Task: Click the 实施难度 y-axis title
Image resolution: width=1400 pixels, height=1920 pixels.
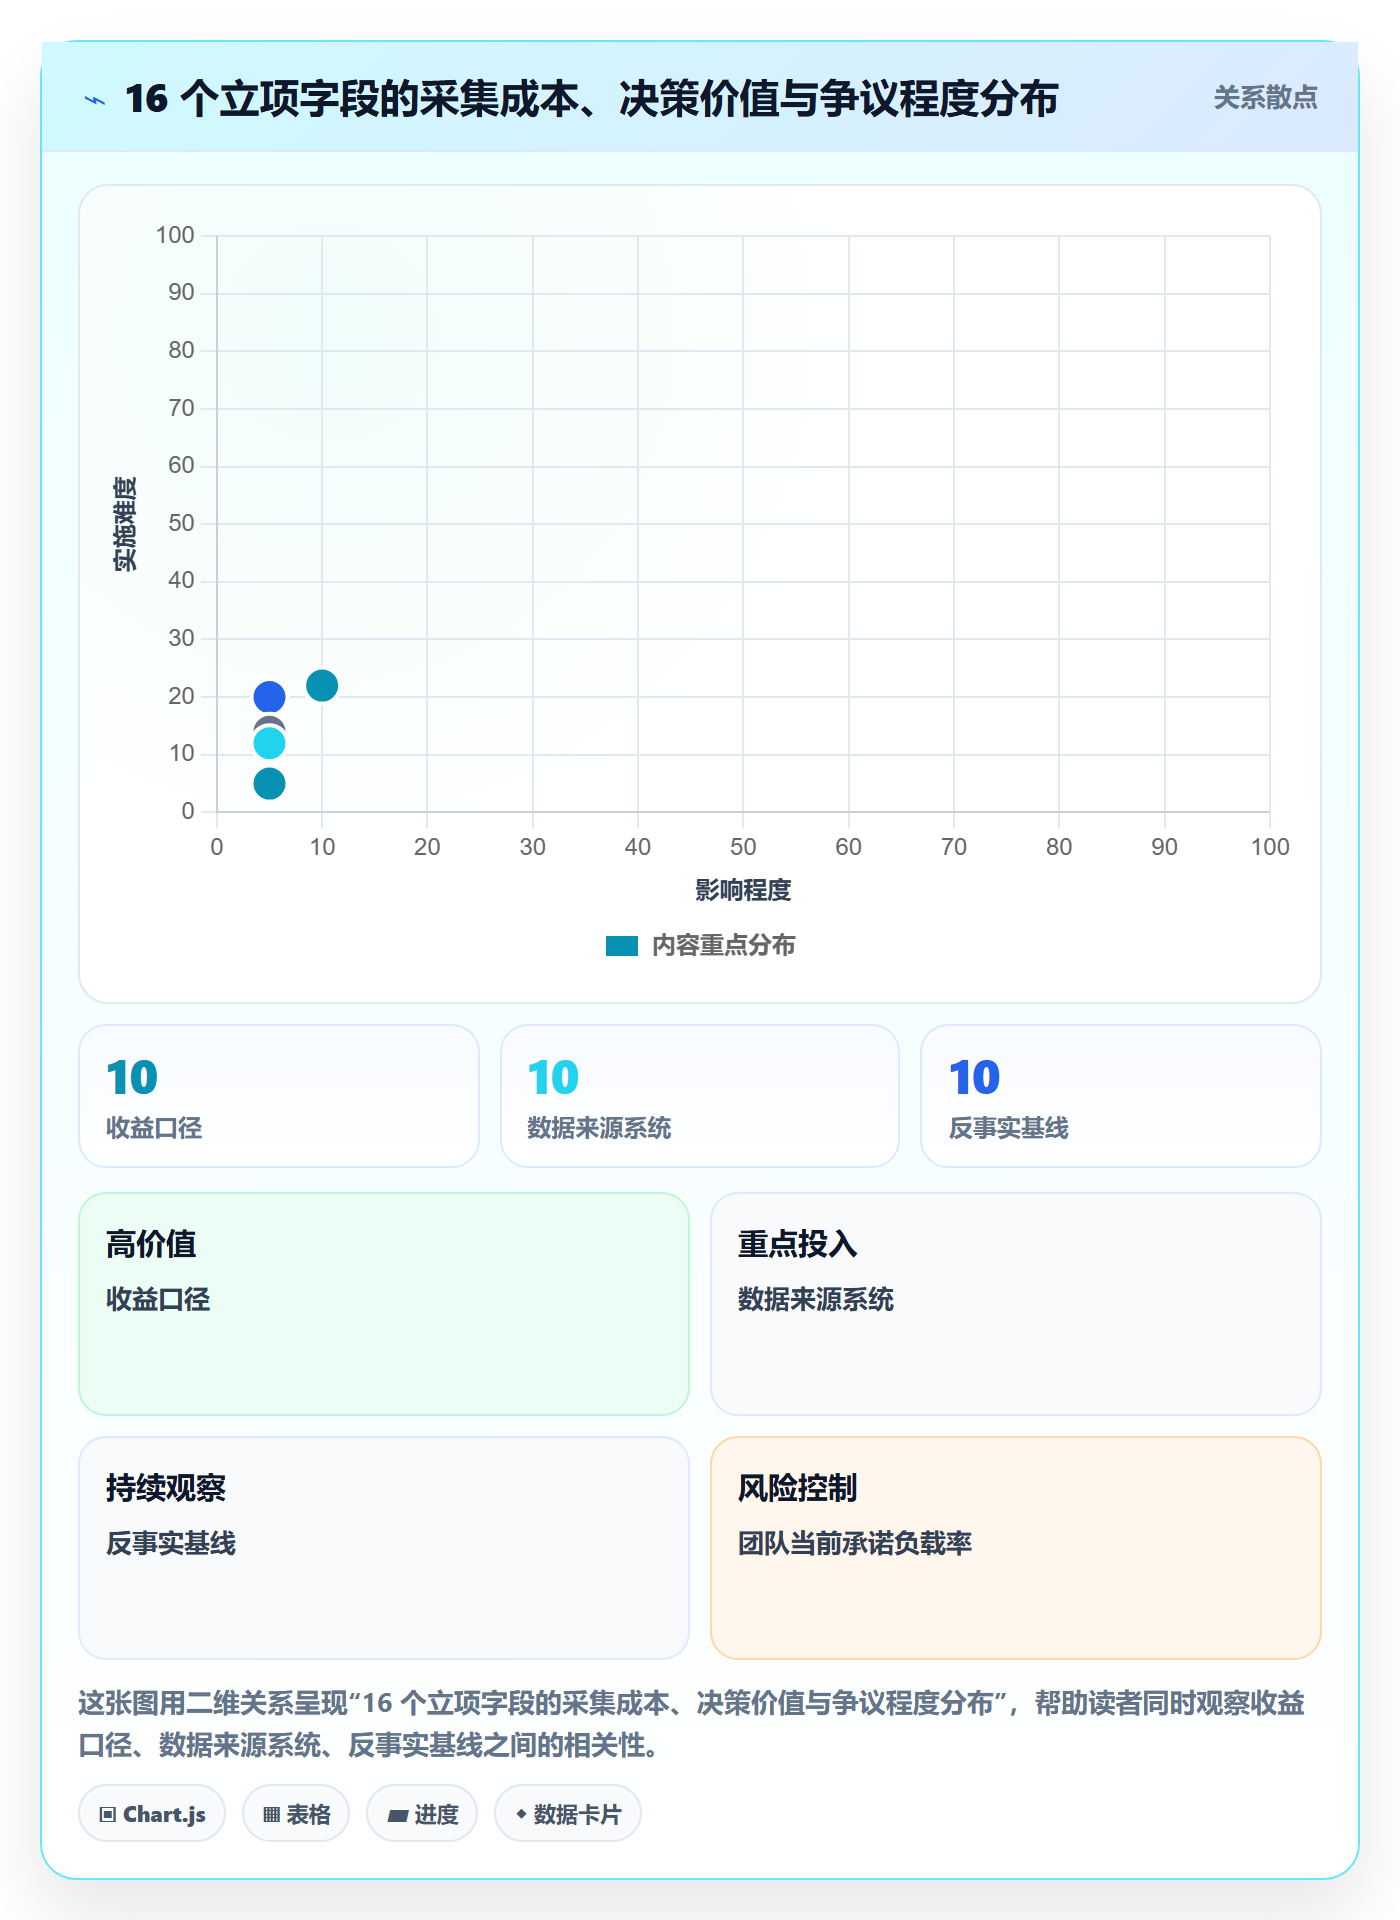Action: [125, 524]
